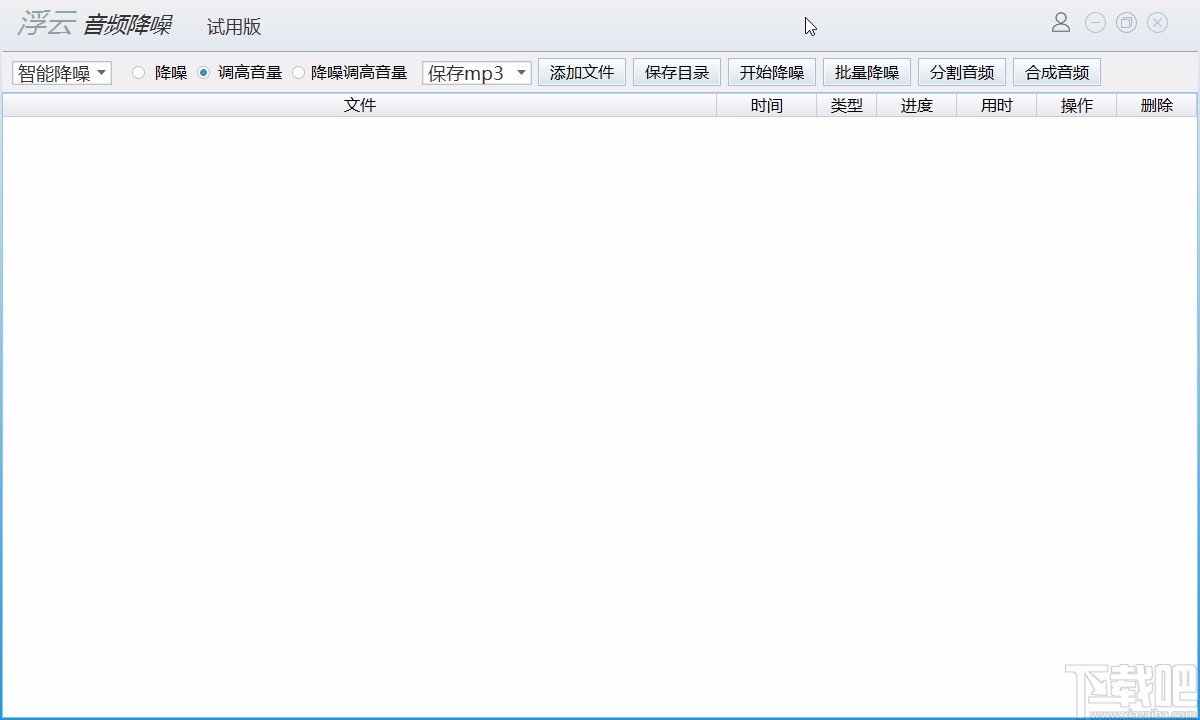
Task: Click the 文件 column header
Action: pos(360,105)
